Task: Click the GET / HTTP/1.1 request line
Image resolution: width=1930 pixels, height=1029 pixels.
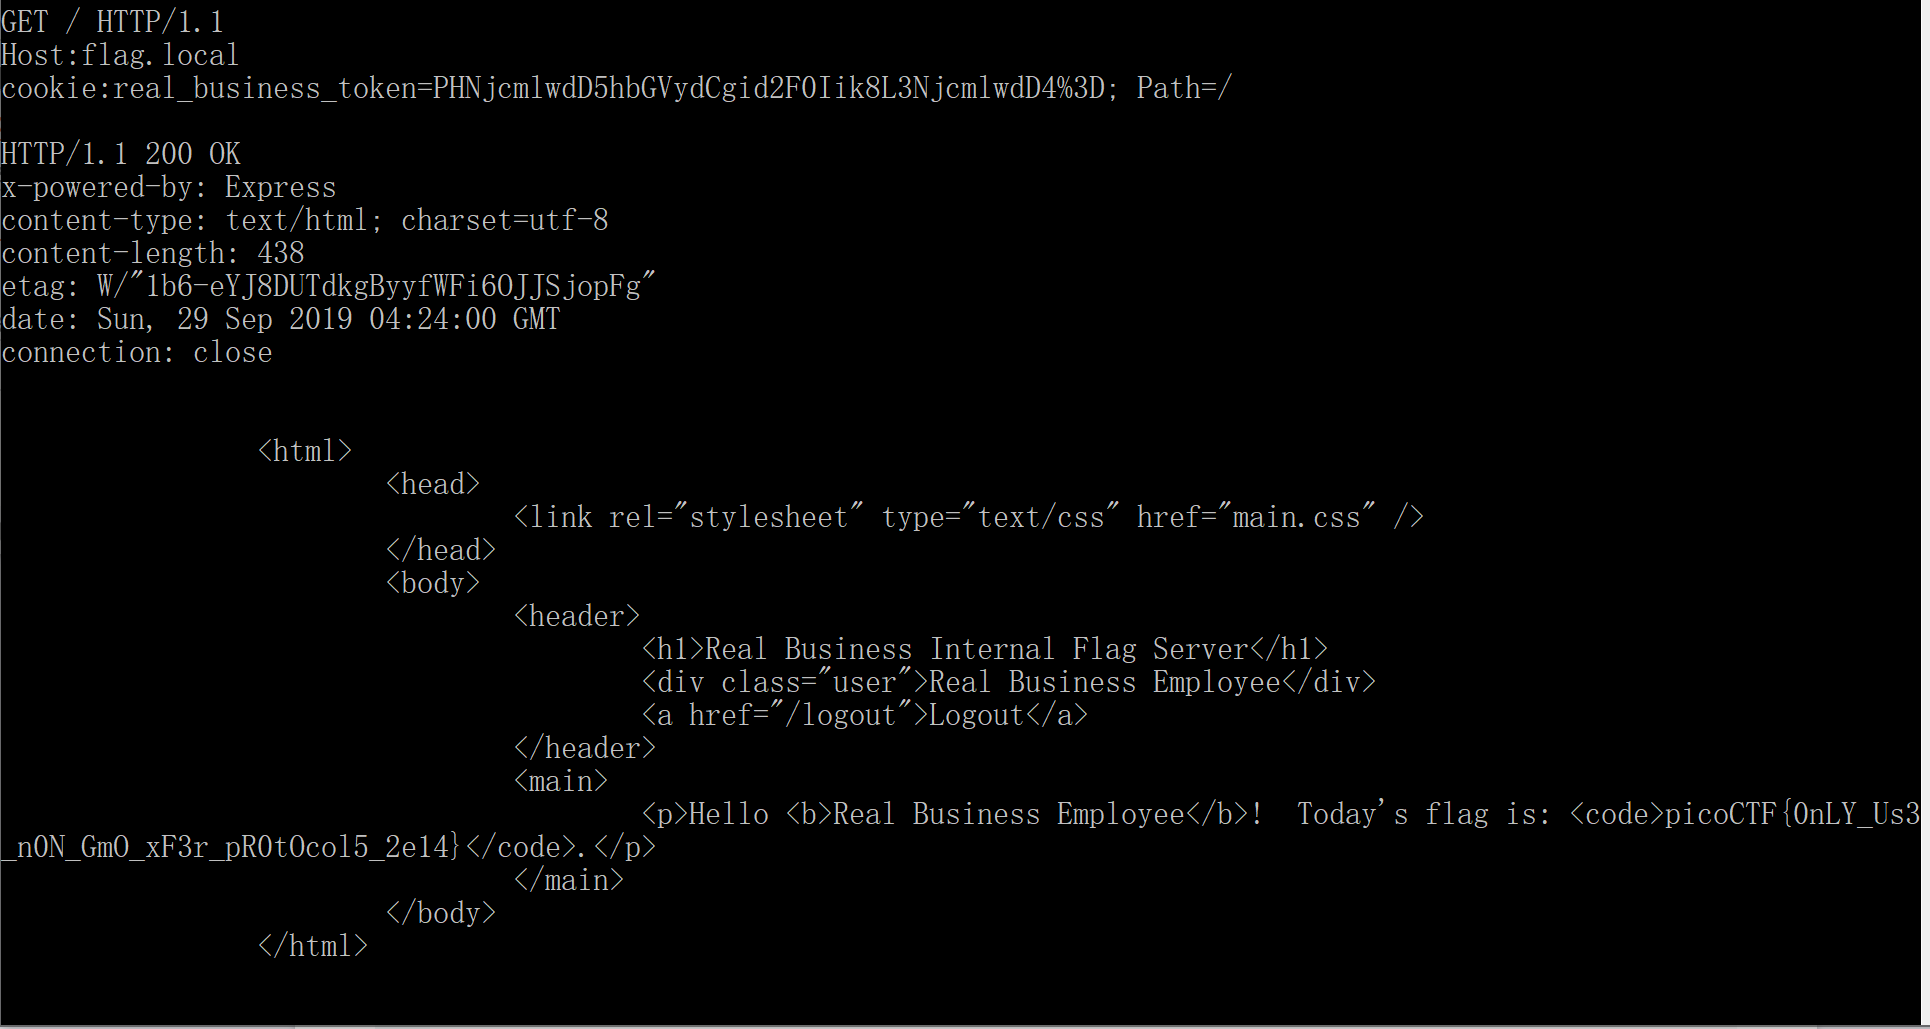Action: coord(112,22)
